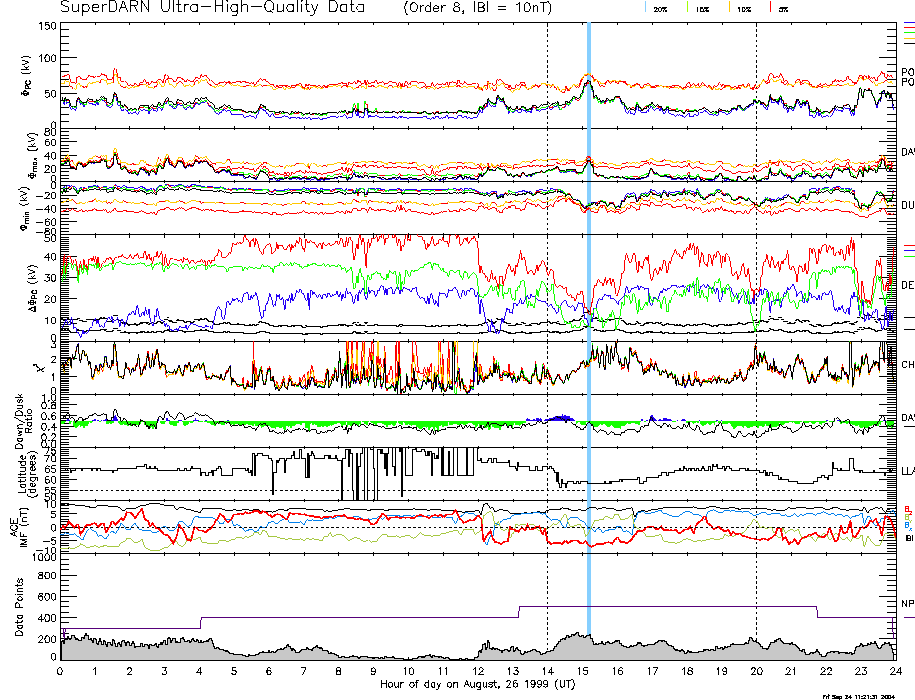Click hour '8' on the time axis
This screenshot has width=915, height=700.
pos(338,671)
